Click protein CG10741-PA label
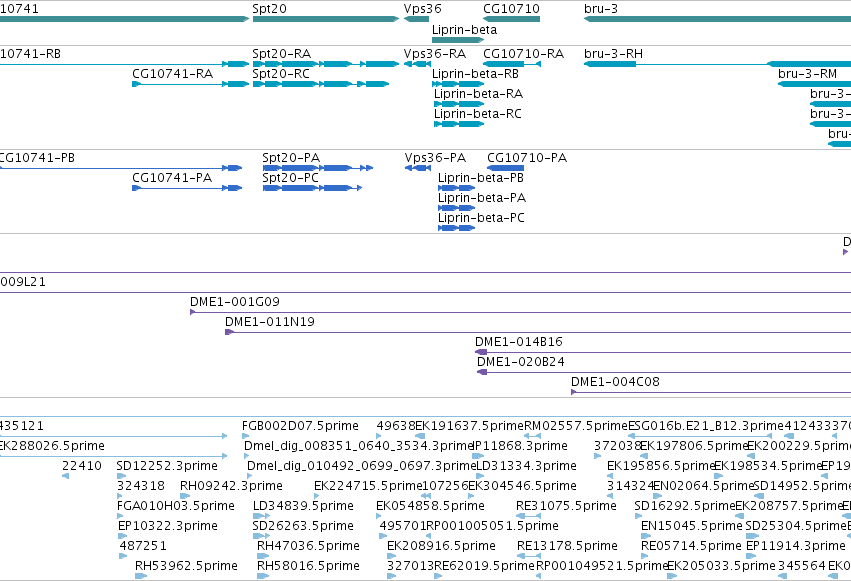 tap(172, 178)
